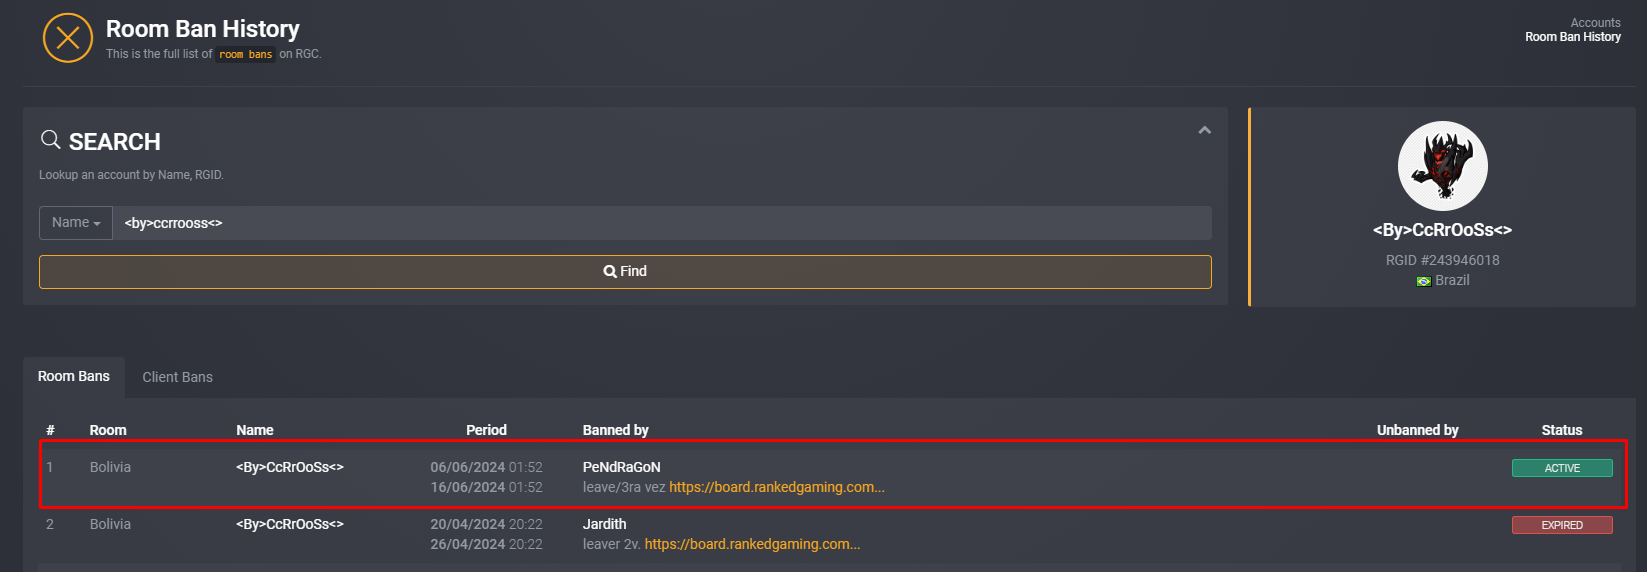Viewport: 1647px width, 572px height.
Task: Open the dragon avatar profile picture
Action: pos(1442,167)
